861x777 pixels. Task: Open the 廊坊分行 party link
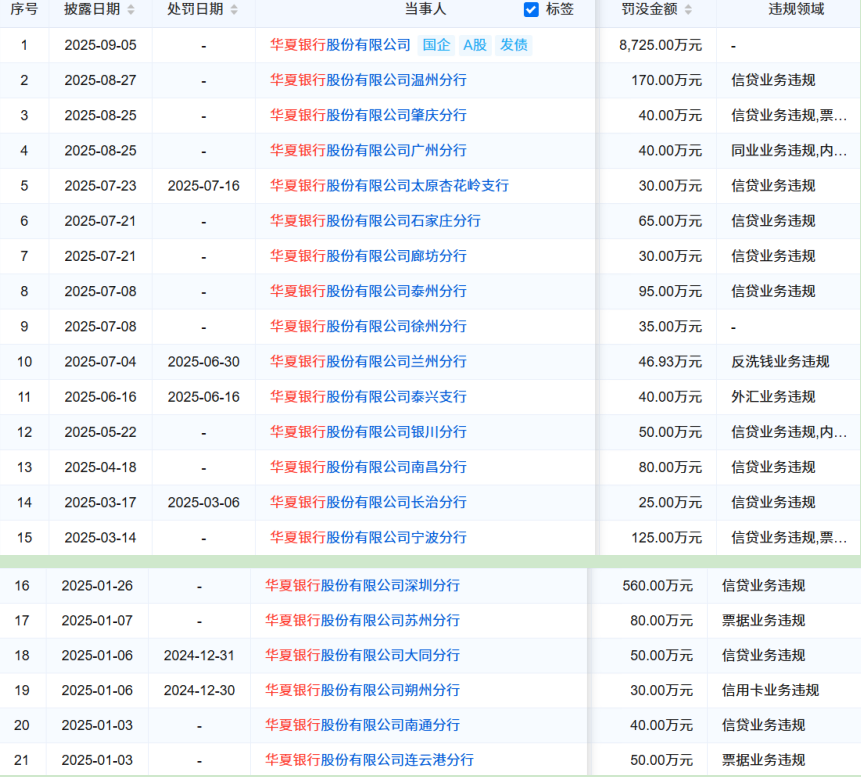pyautogui.click(x=368, y=256)
